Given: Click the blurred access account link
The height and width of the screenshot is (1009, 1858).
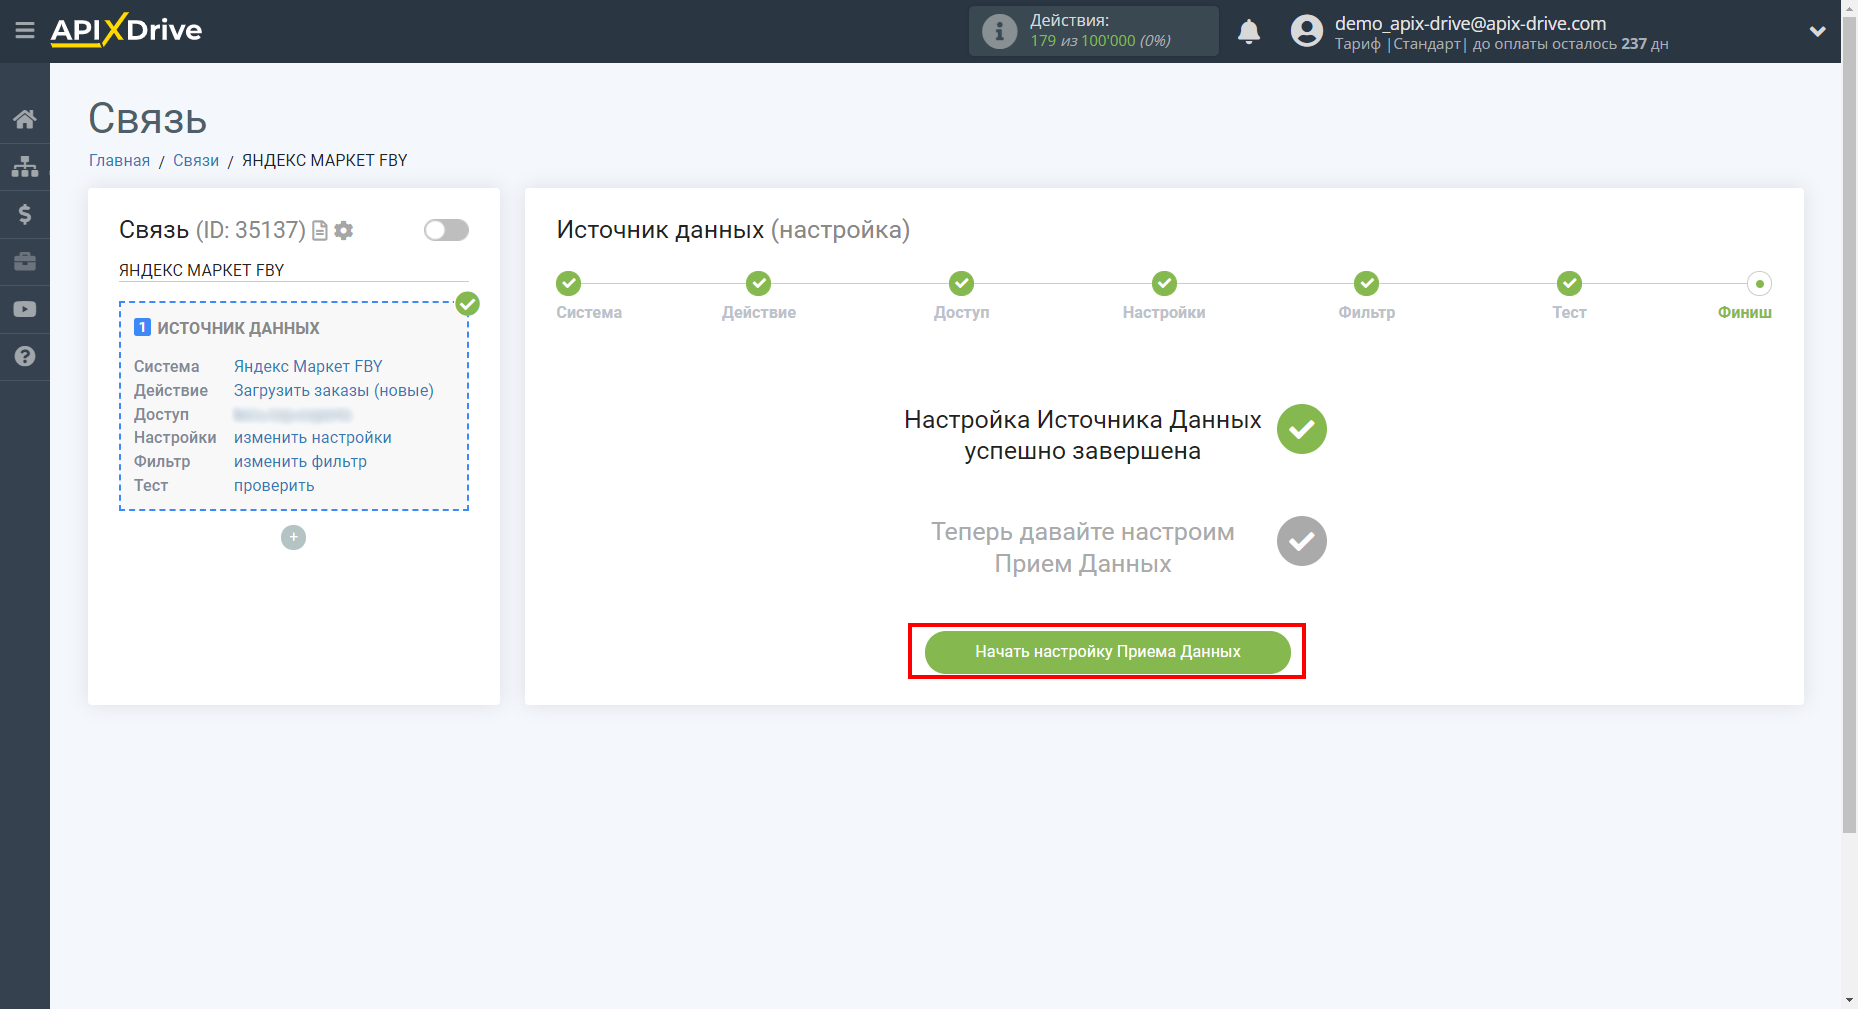Looking at the screenshot, I should point(293,414).
